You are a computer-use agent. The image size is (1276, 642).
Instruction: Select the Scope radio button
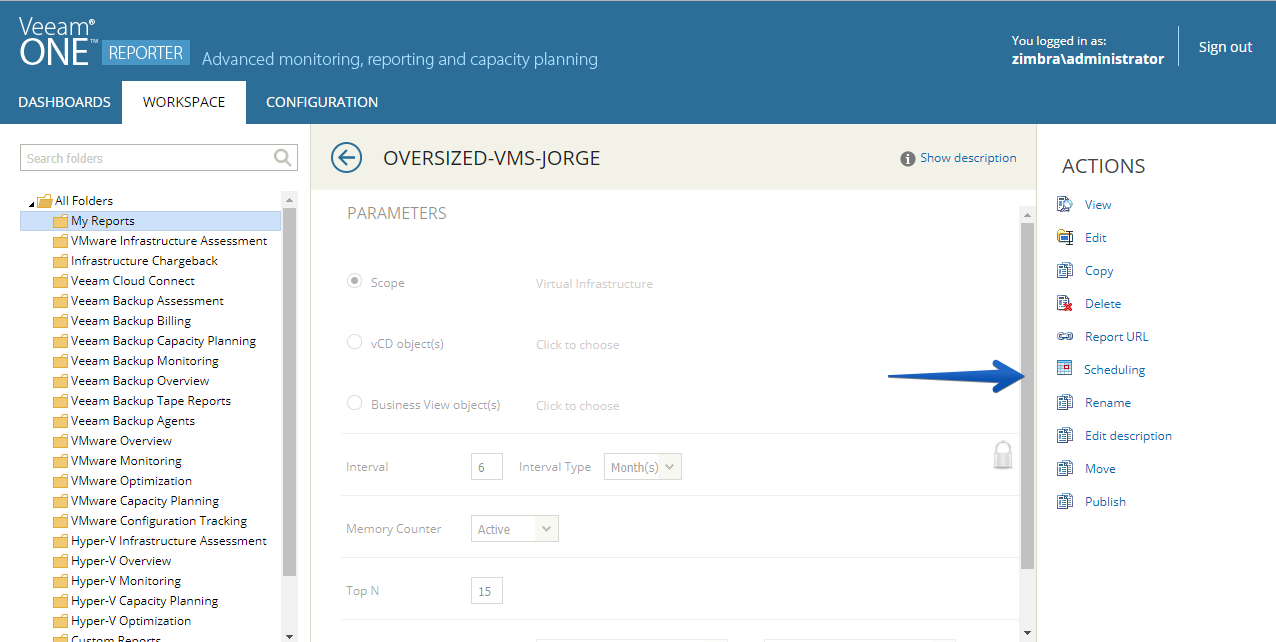pyautogui.click(x=354, y=281)
